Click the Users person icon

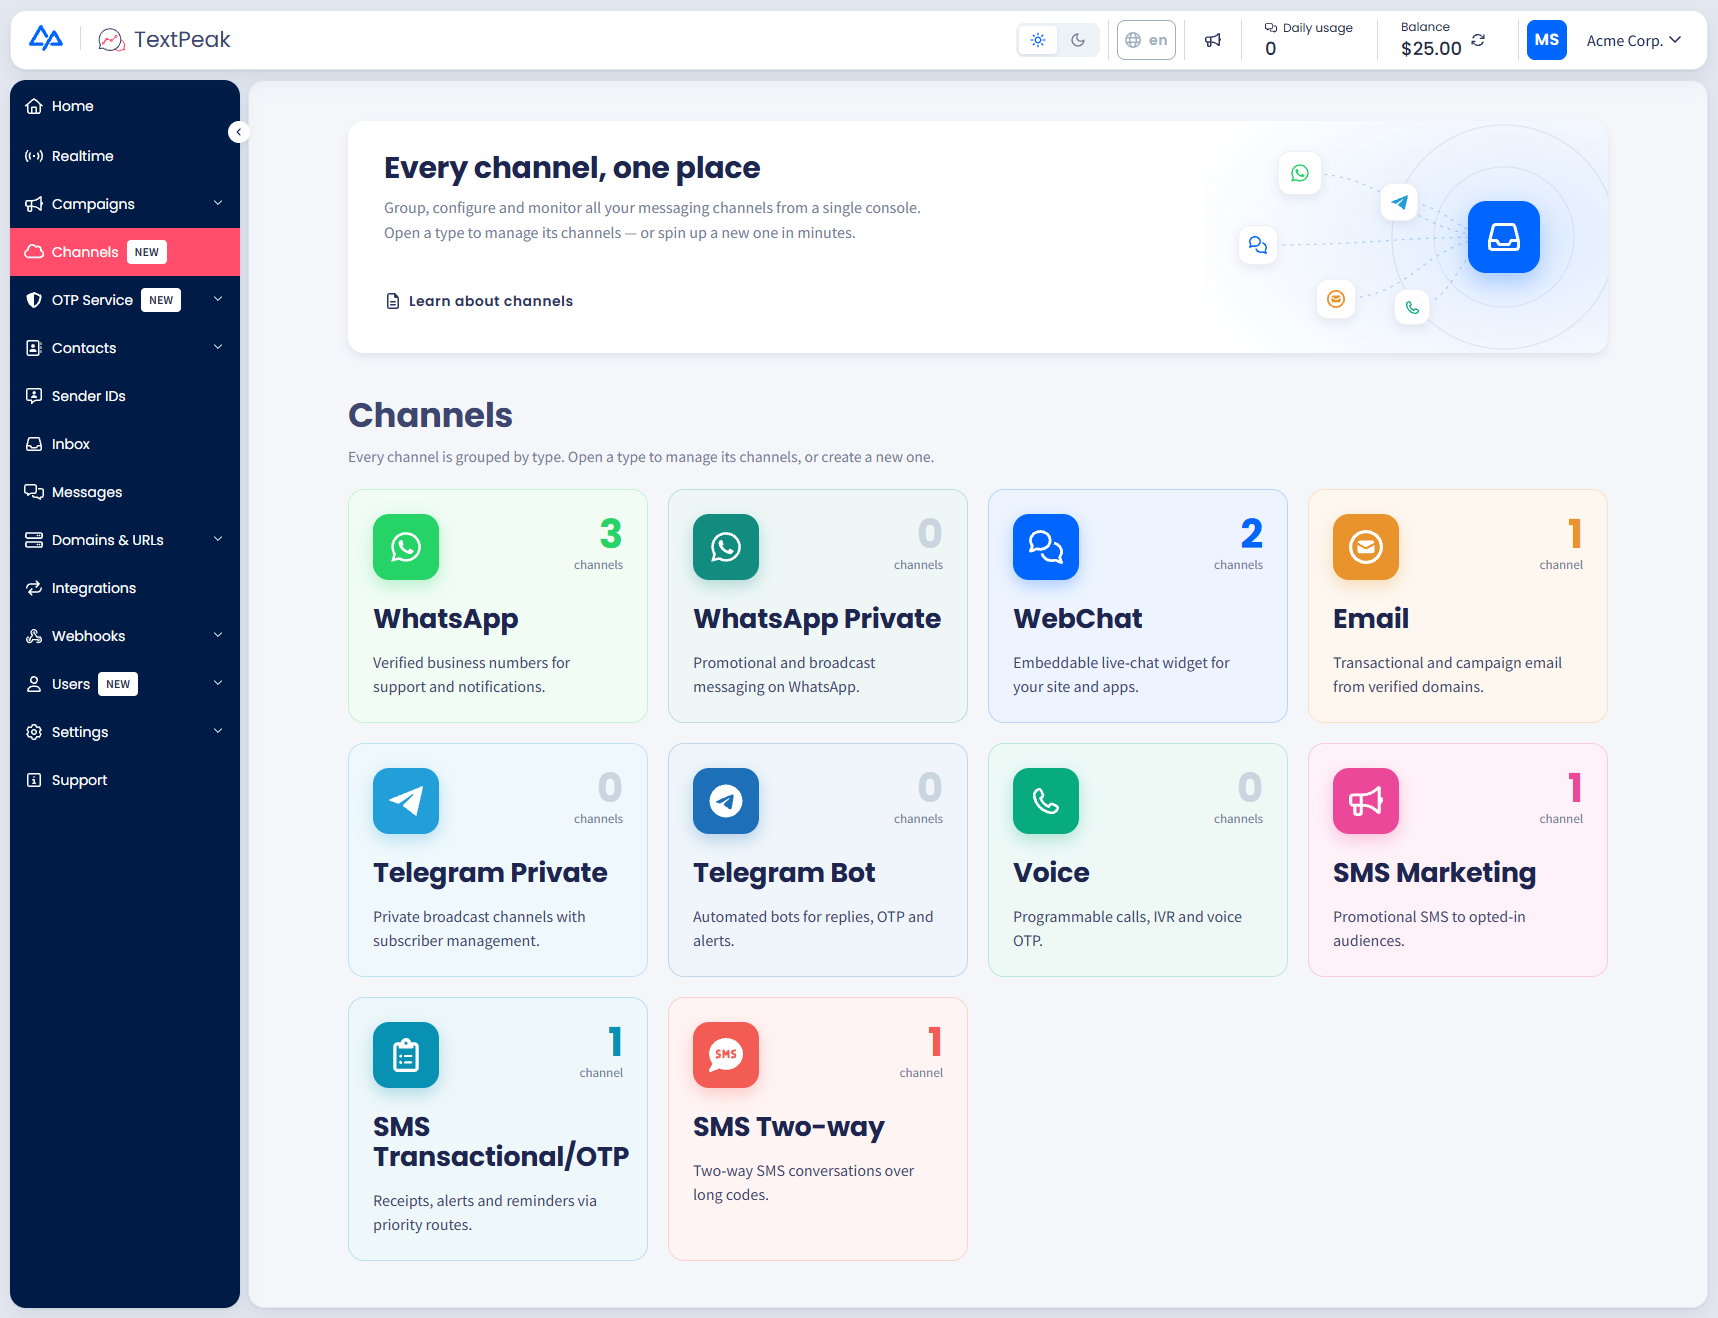click(x=34, y=684)
